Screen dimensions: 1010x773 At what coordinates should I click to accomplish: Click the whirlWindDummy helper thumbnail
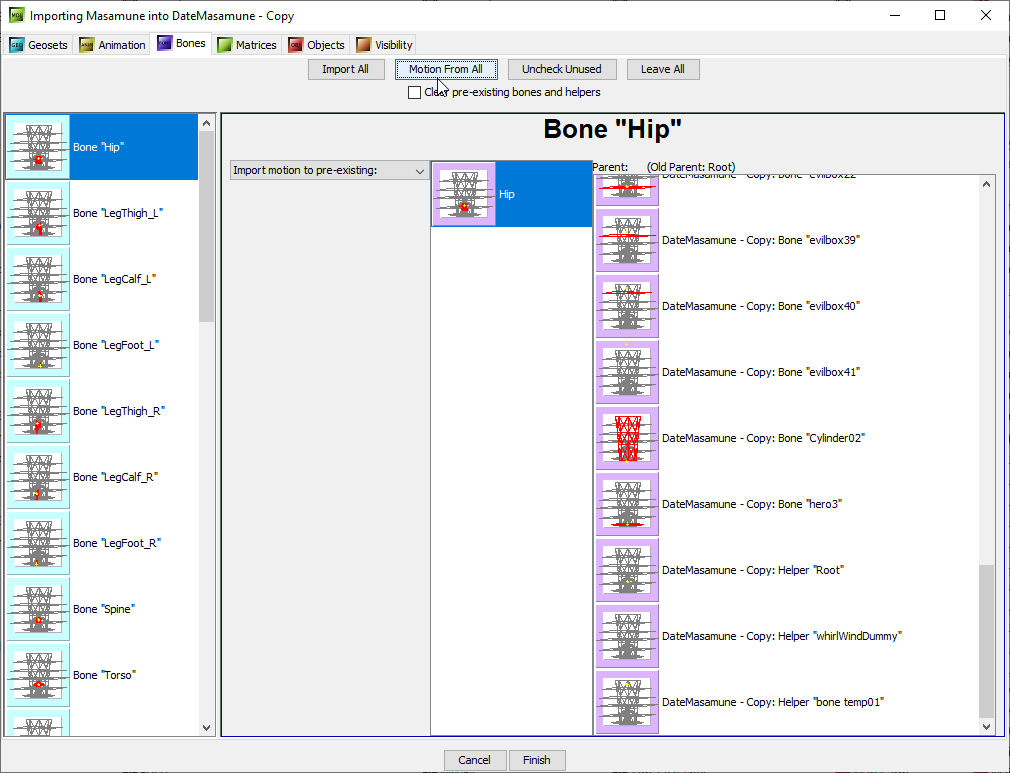[627, 636]
